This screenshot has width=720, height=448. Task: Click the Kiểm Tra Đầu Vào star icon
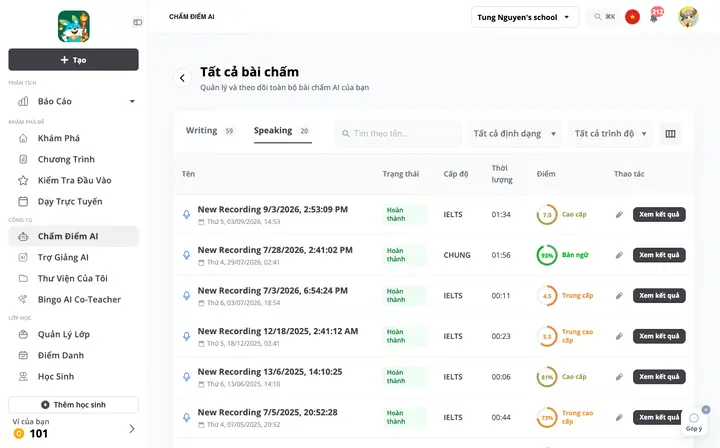tap(23, 180)
